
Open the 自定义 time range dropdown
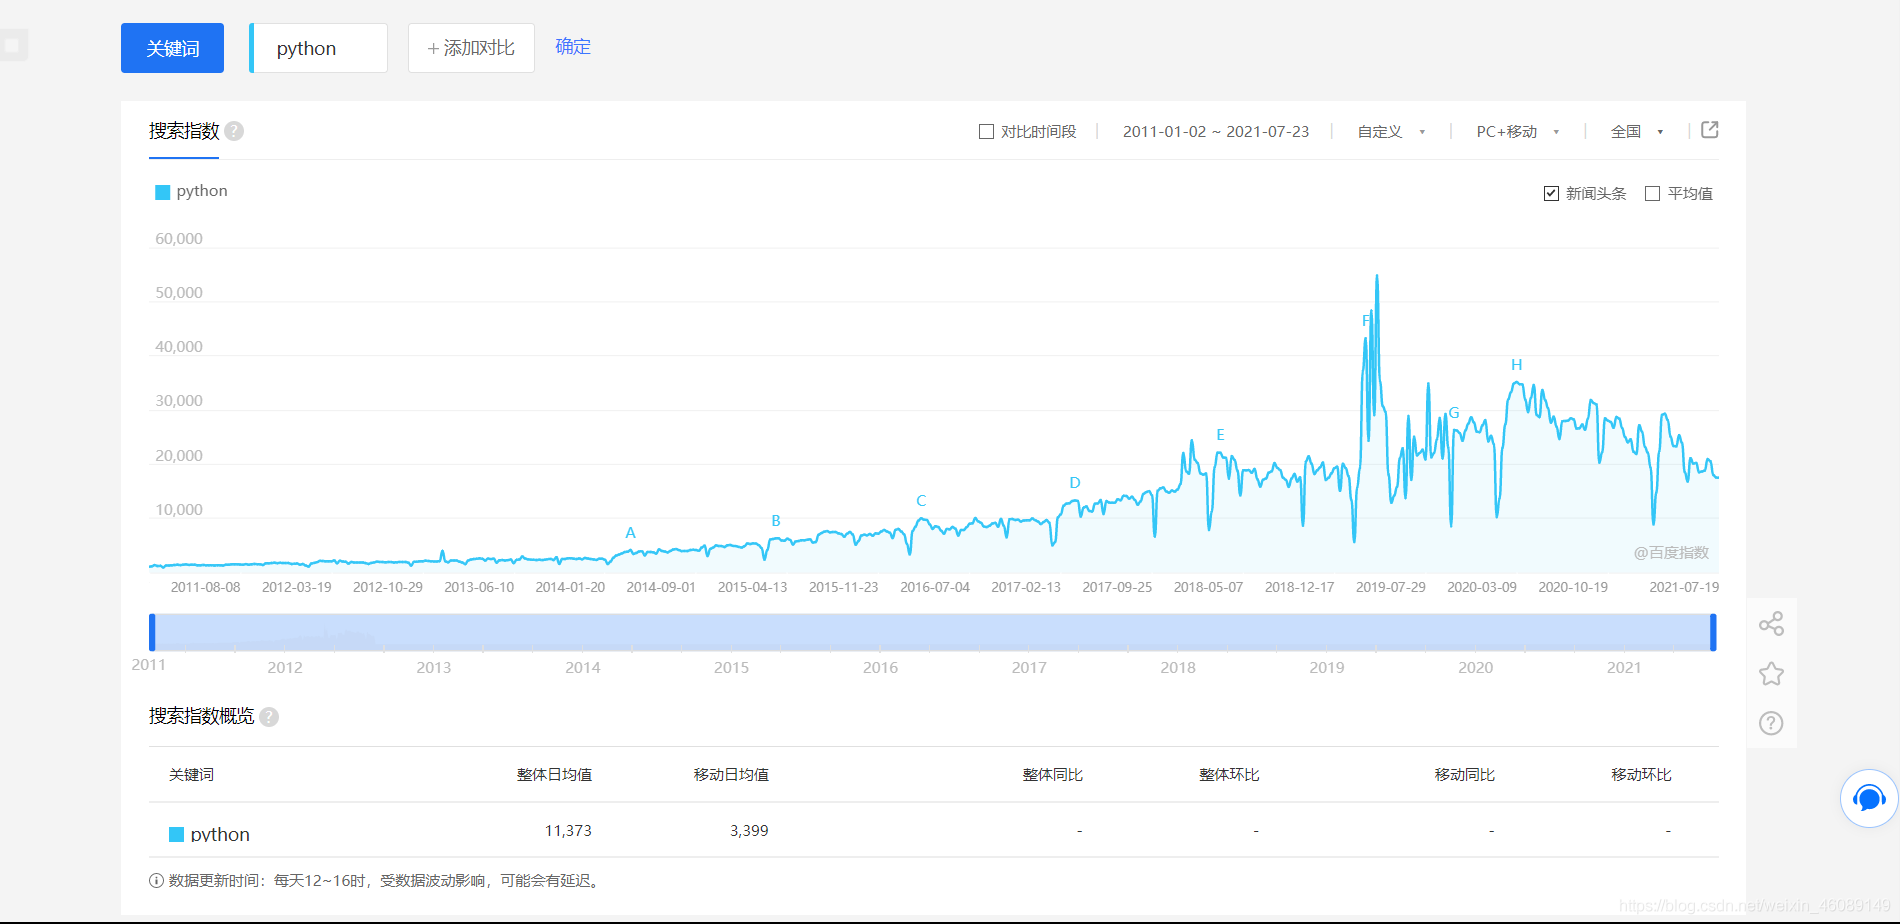coord(1391,132)
